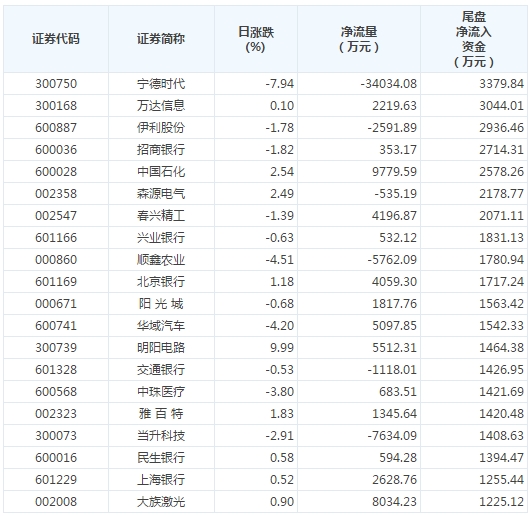Click the 森源电气 cell
Image resolution: width=530 pixels, height=517 pixels.
(x=161, y=193)
